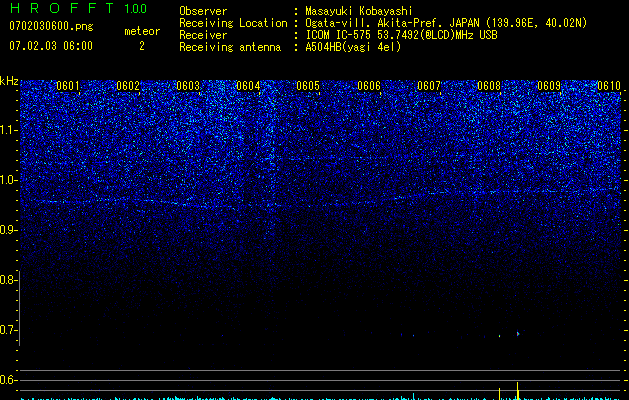Click the 0.6 kHz axis label
The image size is (629, 400).
click(9, 380)
